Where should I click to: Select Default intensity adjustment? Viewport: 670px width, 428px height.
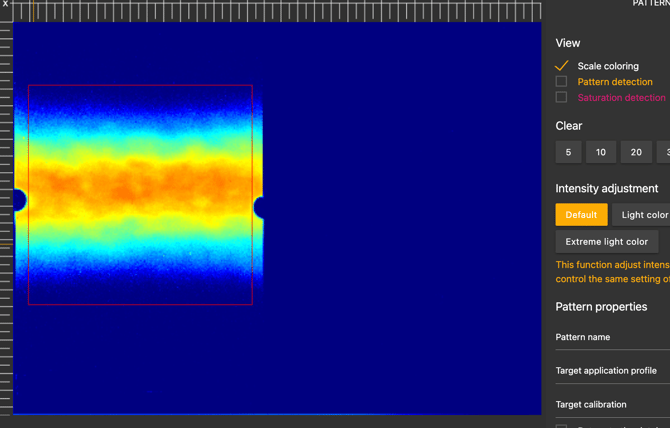click(581, 215)
